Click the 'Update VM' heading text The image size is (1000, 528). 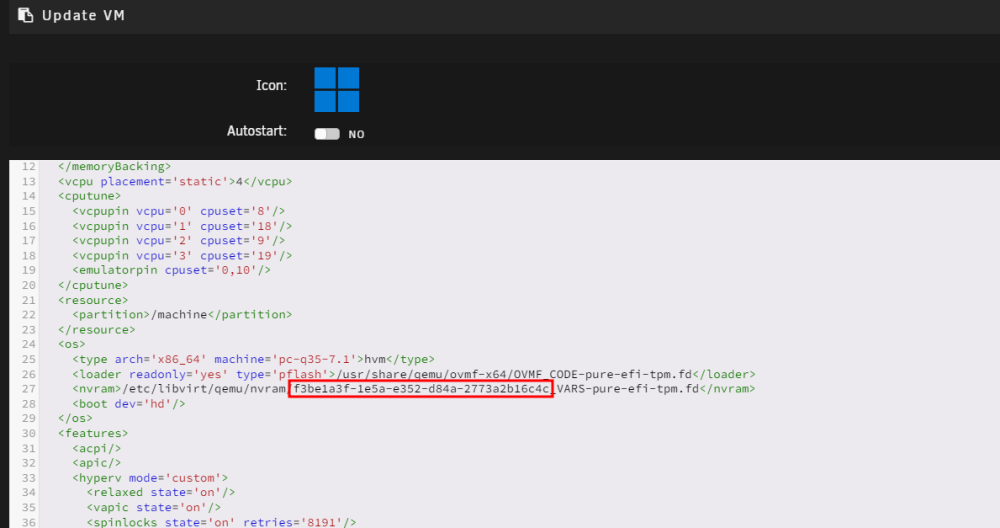click(x=83, y=15)
